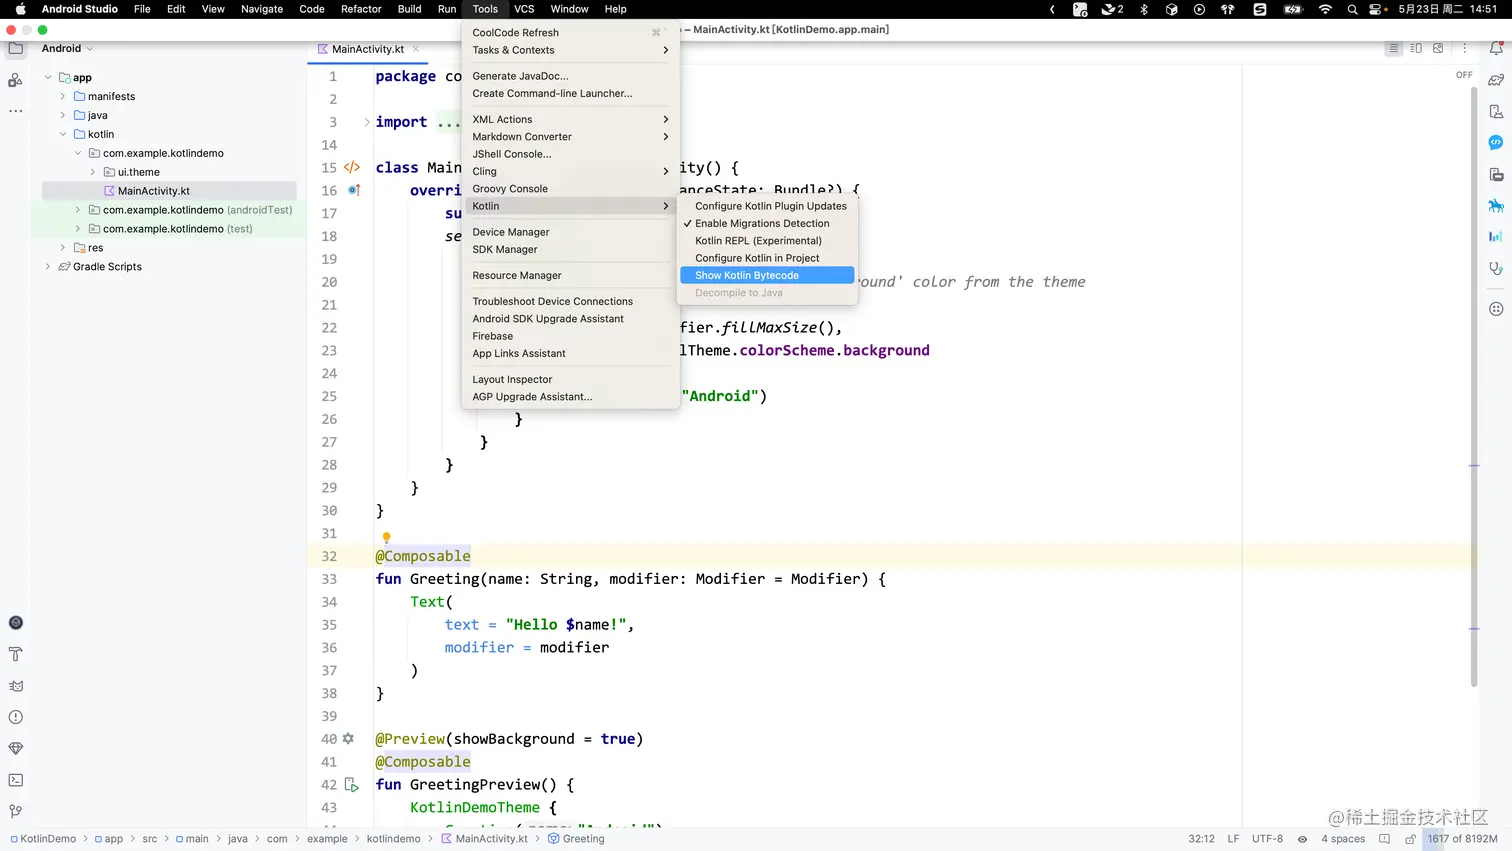Expand the ui.theme package
This screenshot has width=1512, height=851.
pyautogui.click(x=93, y=172)
